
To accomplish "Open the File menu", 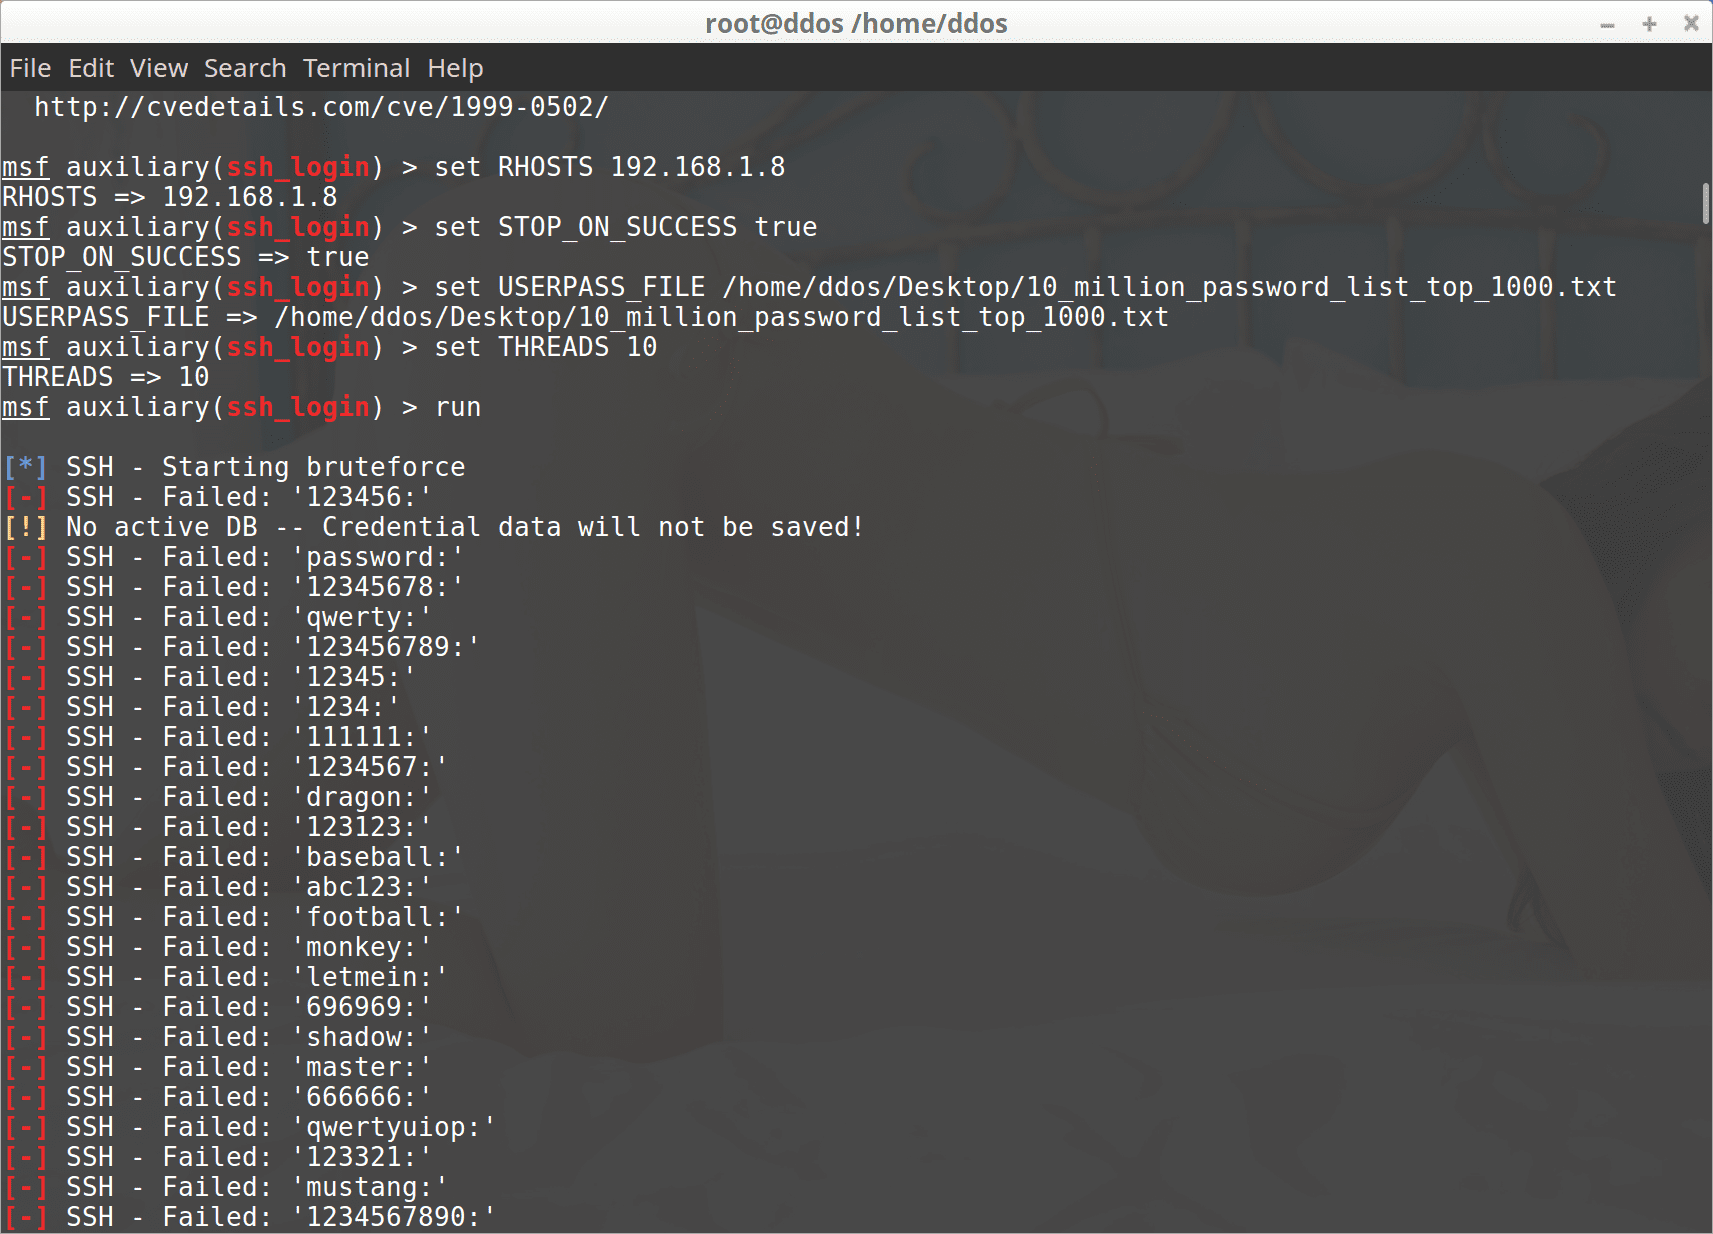I will pyautogui.click(x=30, y=68).
